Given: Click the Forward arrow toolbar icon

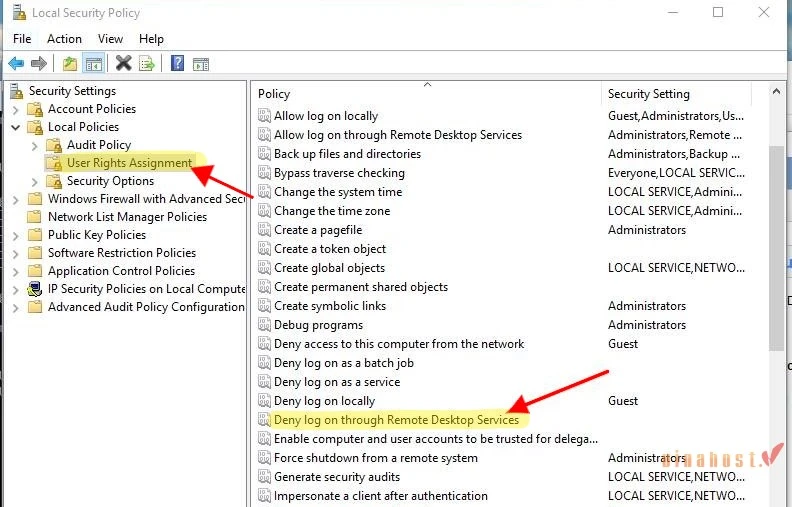Looking at the screenshot, I should pos(39,64).
